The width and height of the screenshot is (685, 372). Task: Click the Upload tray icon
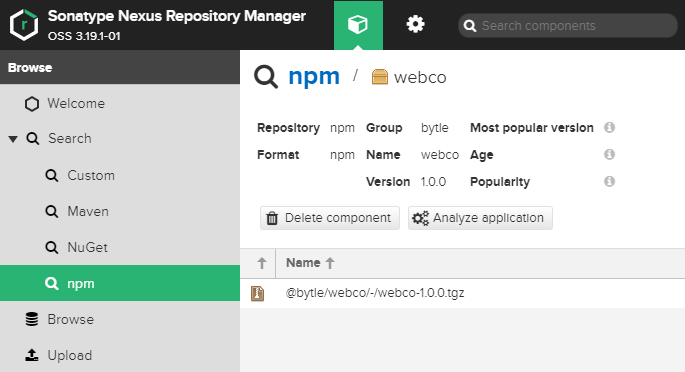31,355
